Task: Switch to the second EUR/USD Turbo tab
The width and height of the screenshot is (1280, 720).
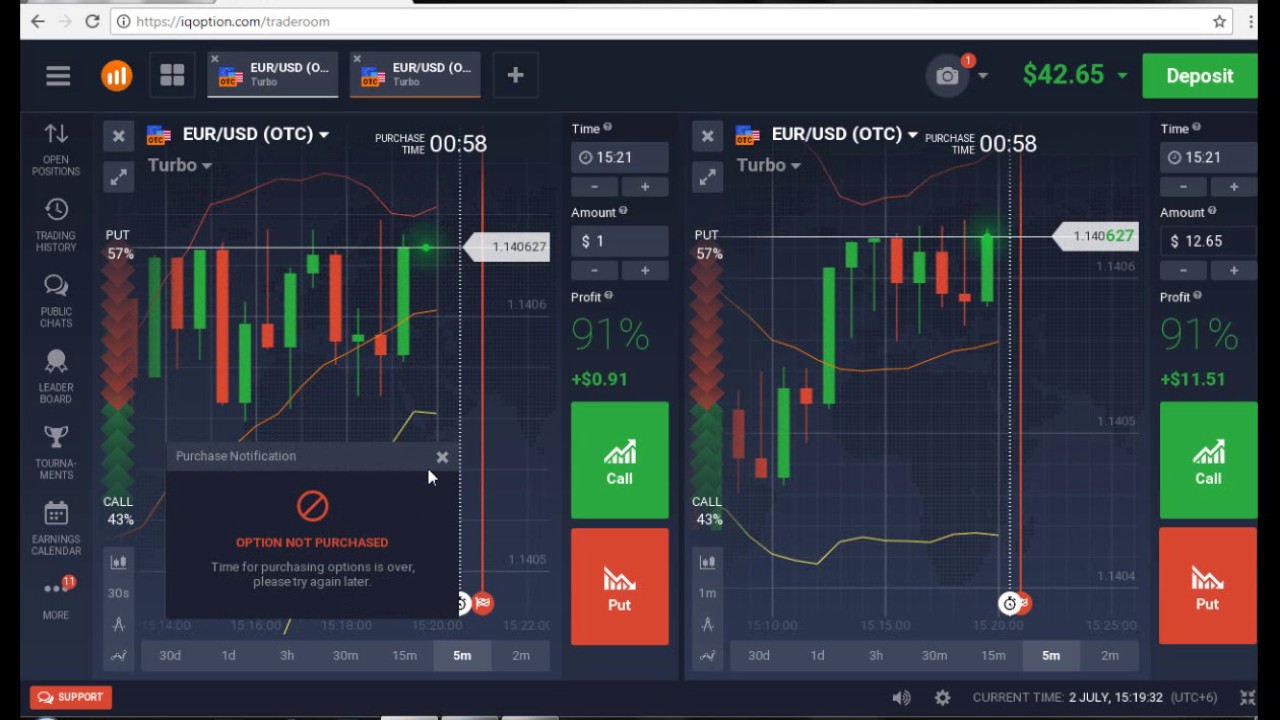Action: [x=415, y=75]
